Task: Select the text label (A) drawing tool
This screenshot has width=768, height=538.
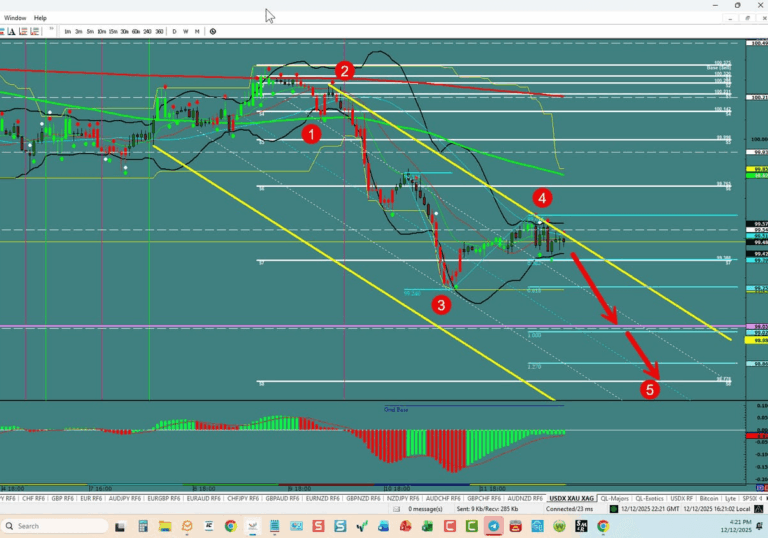Action: 11,31
